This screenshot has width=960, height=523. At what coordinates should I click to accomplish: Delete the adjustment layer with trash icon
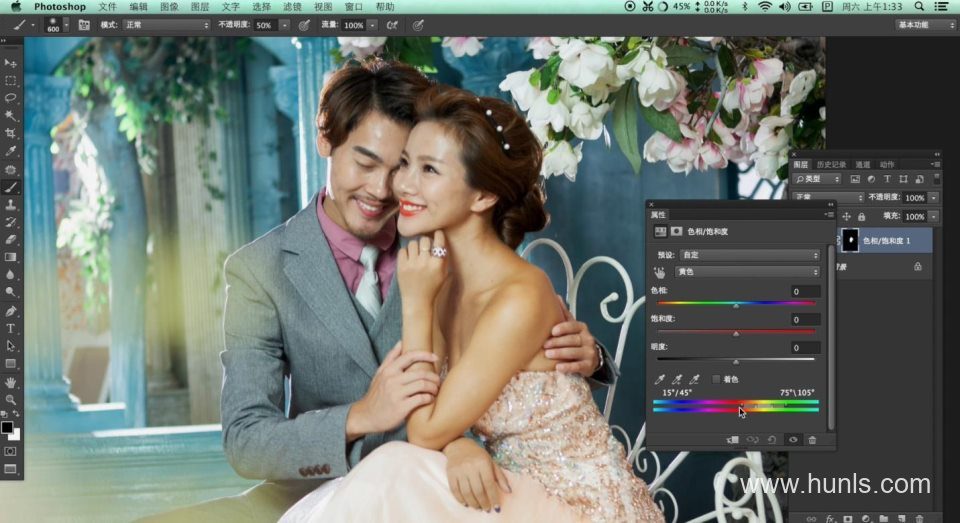pos(812,440)
